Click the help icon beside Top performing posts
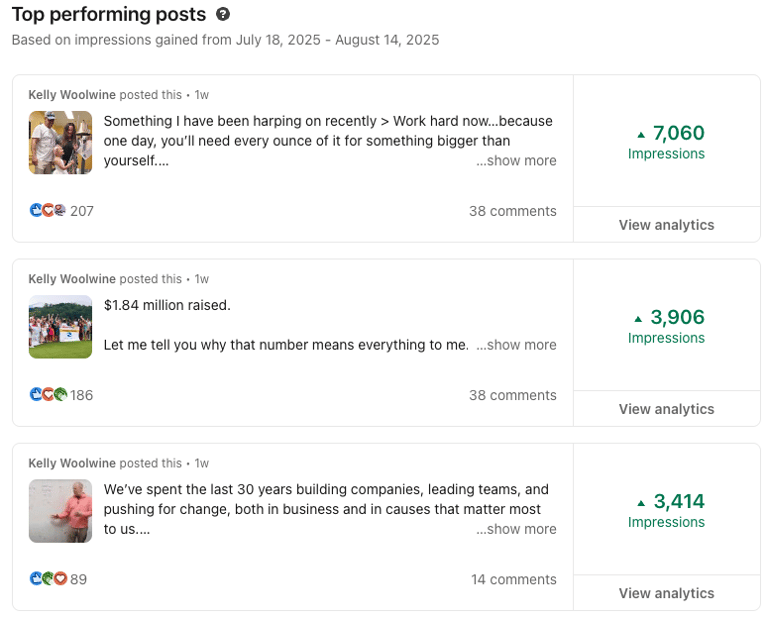This screenshot has width=768, height=617. [223, 14]
